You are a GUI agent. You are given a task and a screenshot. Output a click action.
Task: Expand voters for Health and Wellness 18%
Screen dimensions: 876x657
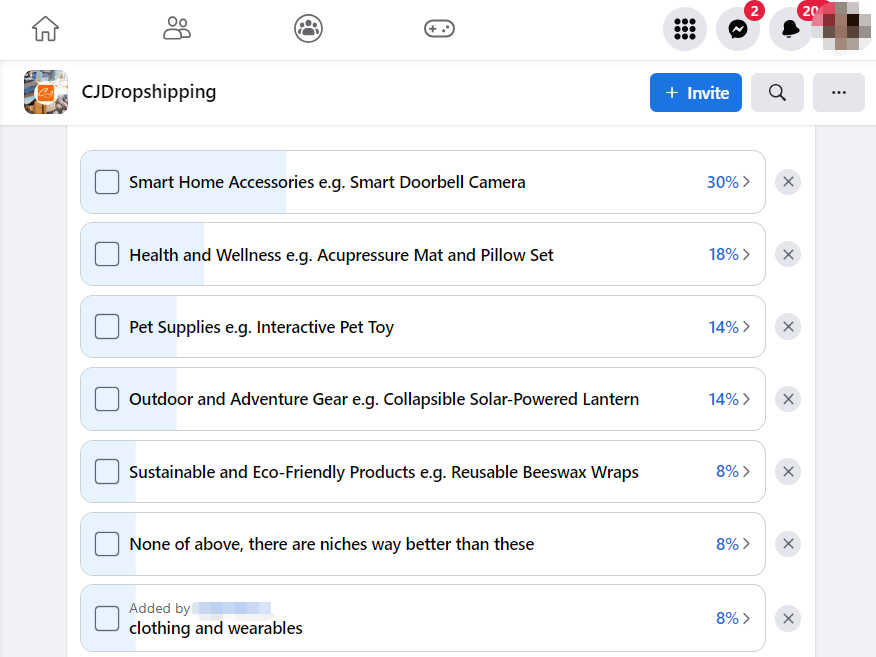point(729,254)
